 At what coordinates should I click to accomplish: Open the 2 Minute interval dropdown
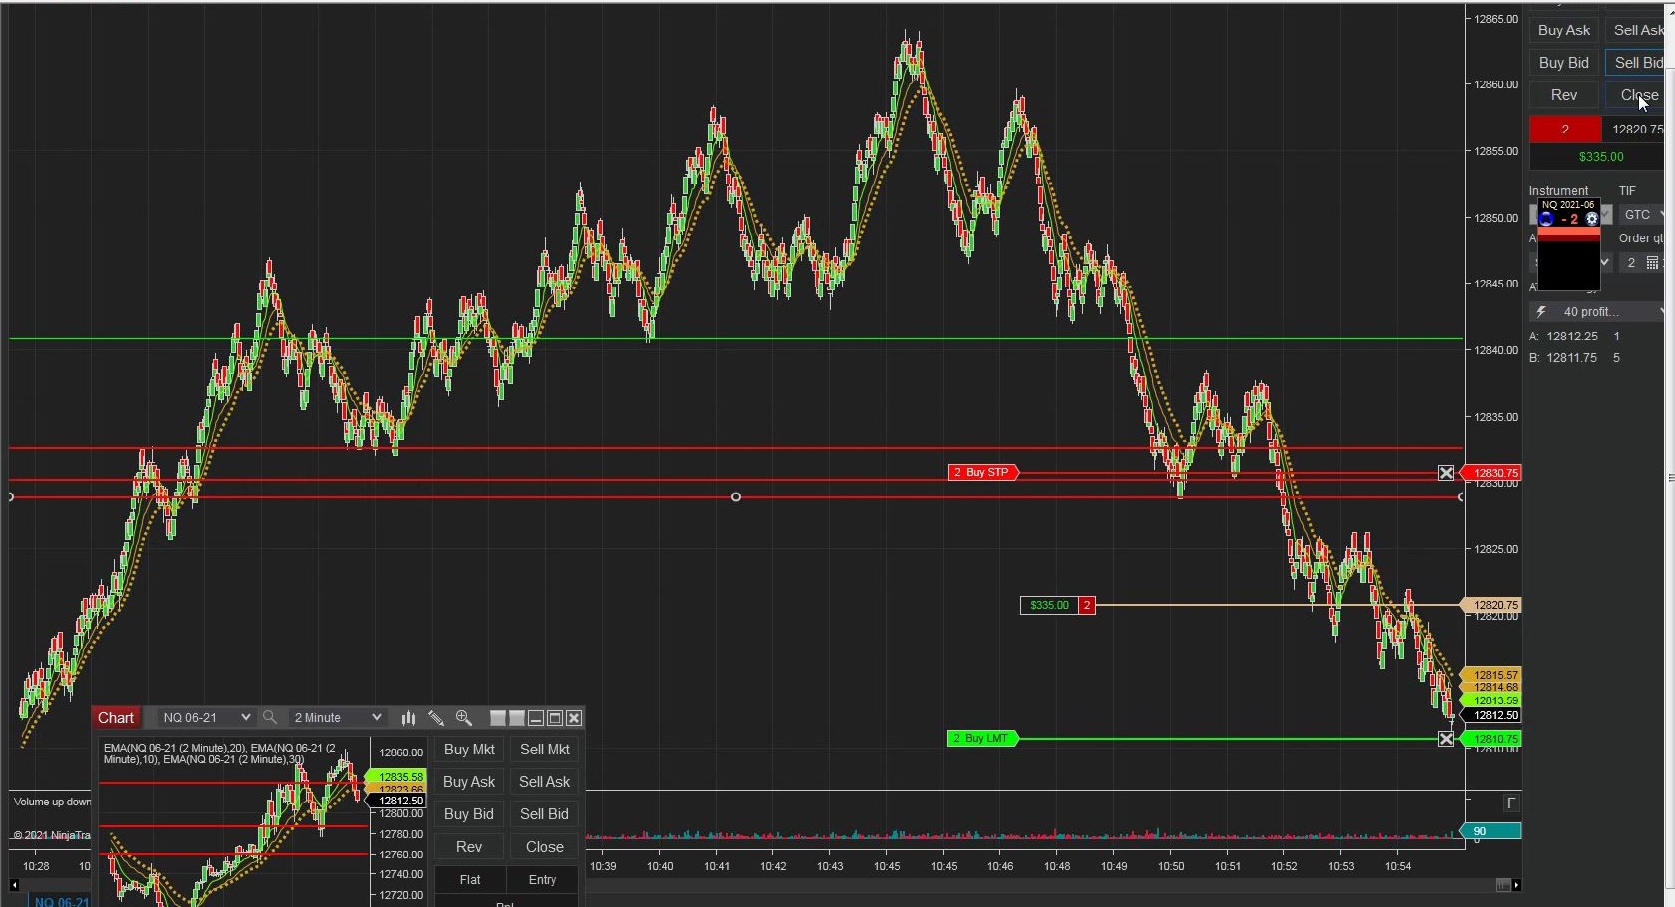point(338,717)
